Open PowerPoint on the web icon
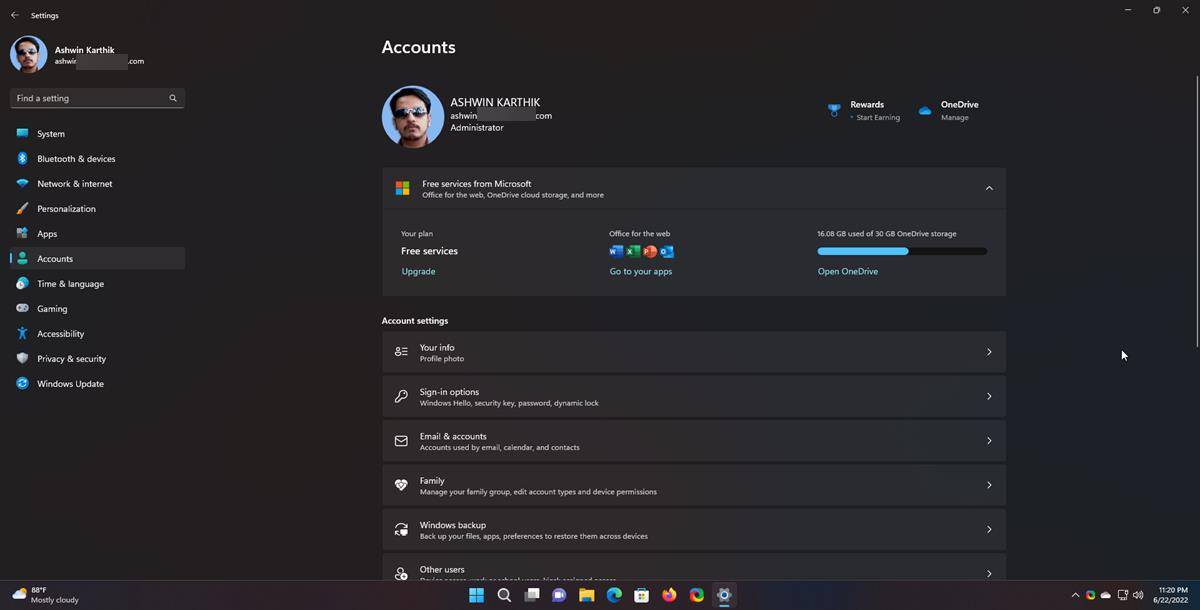Image resolution: width=1200 pixels, height=610 pixels. [650, 251]
